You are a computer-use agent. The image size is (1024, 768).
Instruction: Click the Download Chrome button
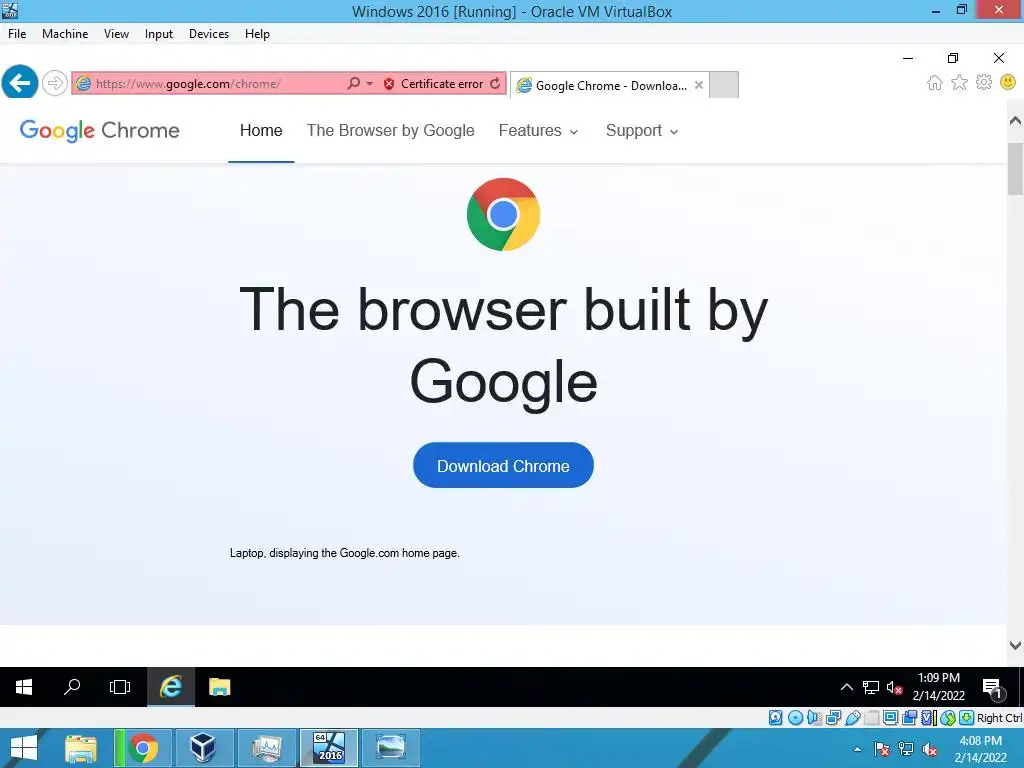503,466
